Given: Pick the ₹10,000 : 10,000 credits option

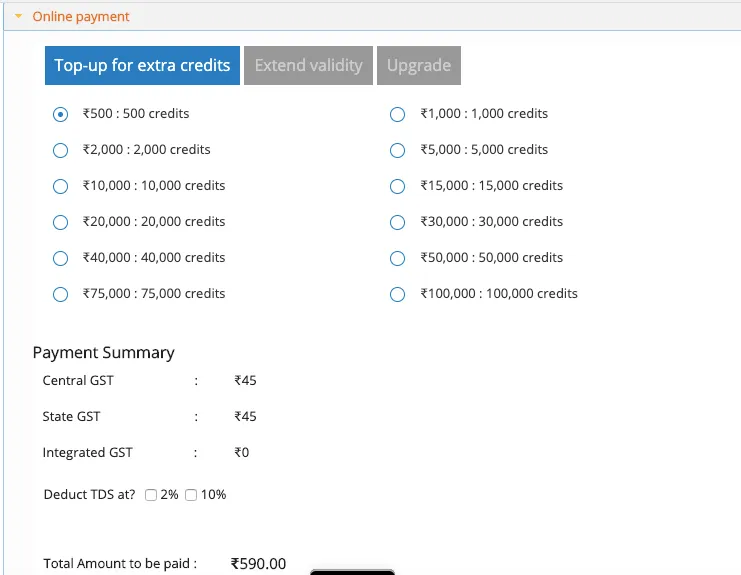Looking at the screenshot, I should [60, 186].
